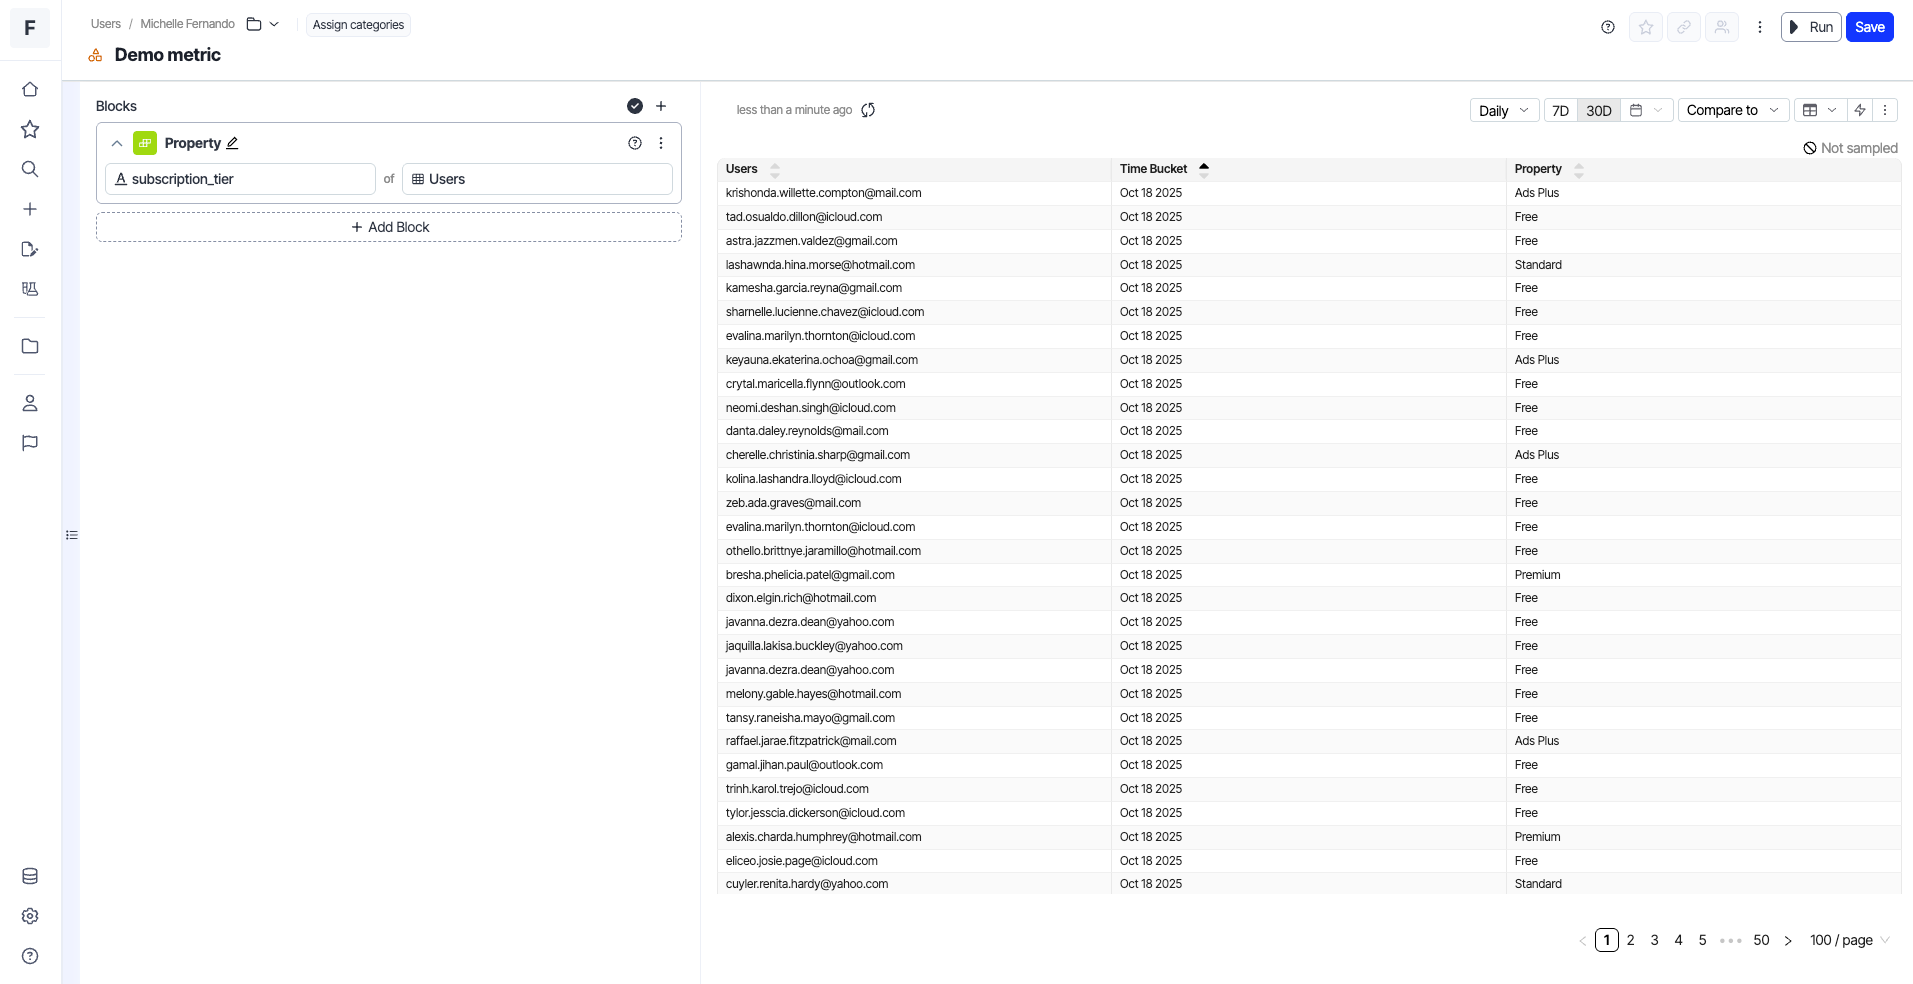Click the Save button
The width and height of the screenshot is (1913, 984).
[x=1869, y=27]
